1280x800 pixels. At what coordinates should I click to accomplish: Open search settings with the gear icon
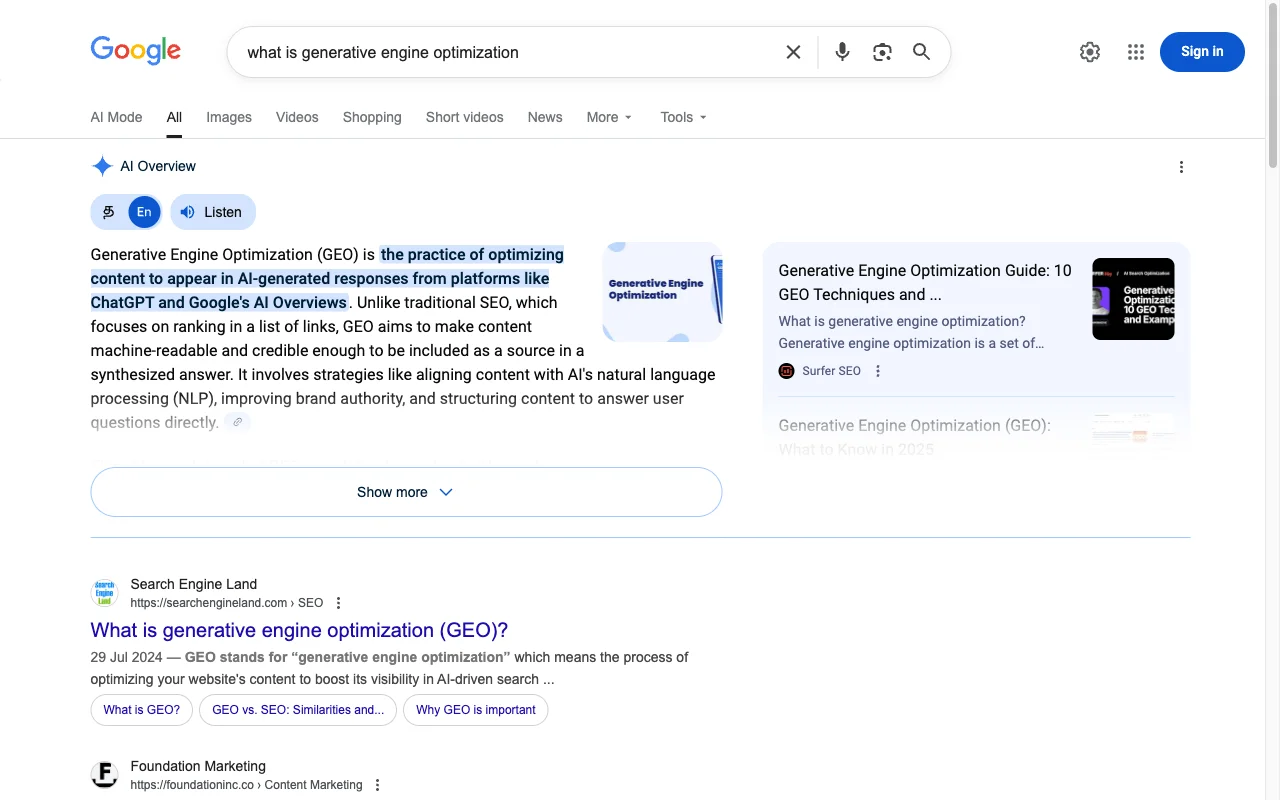pyautogui.click(x=1089, y=51)
